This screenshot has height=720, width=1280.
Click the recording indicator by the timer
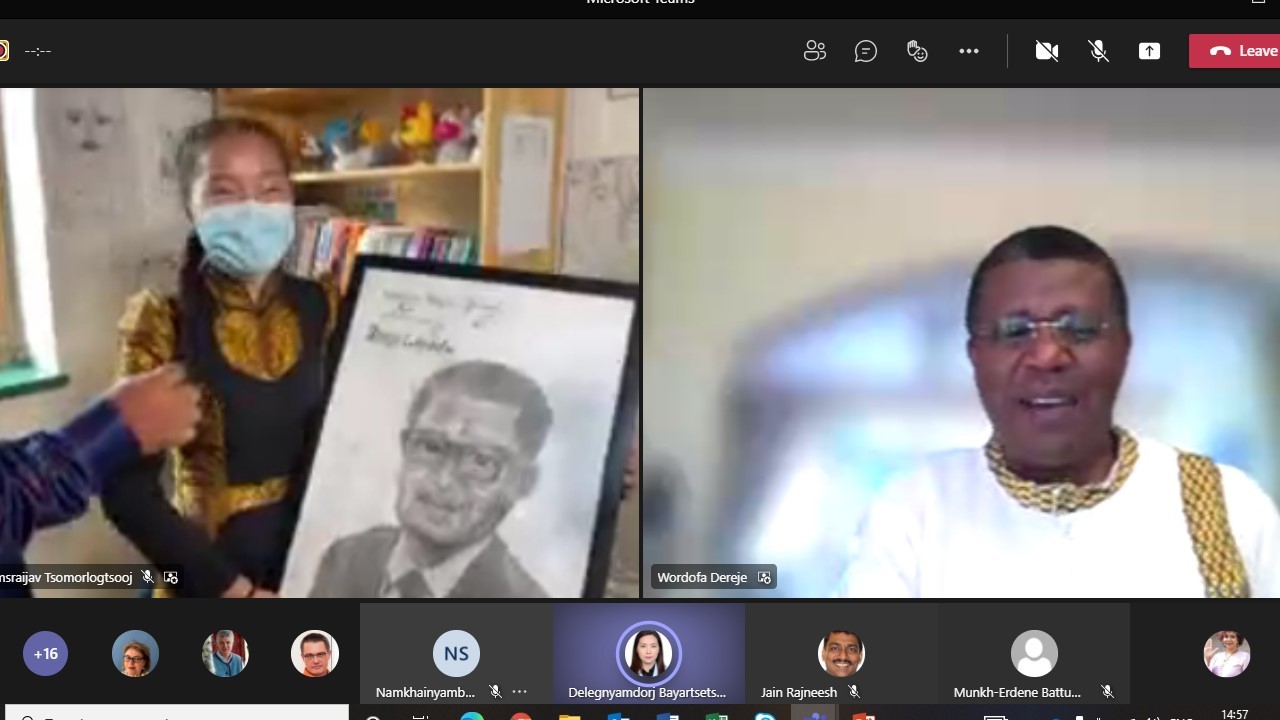point(3,51)
